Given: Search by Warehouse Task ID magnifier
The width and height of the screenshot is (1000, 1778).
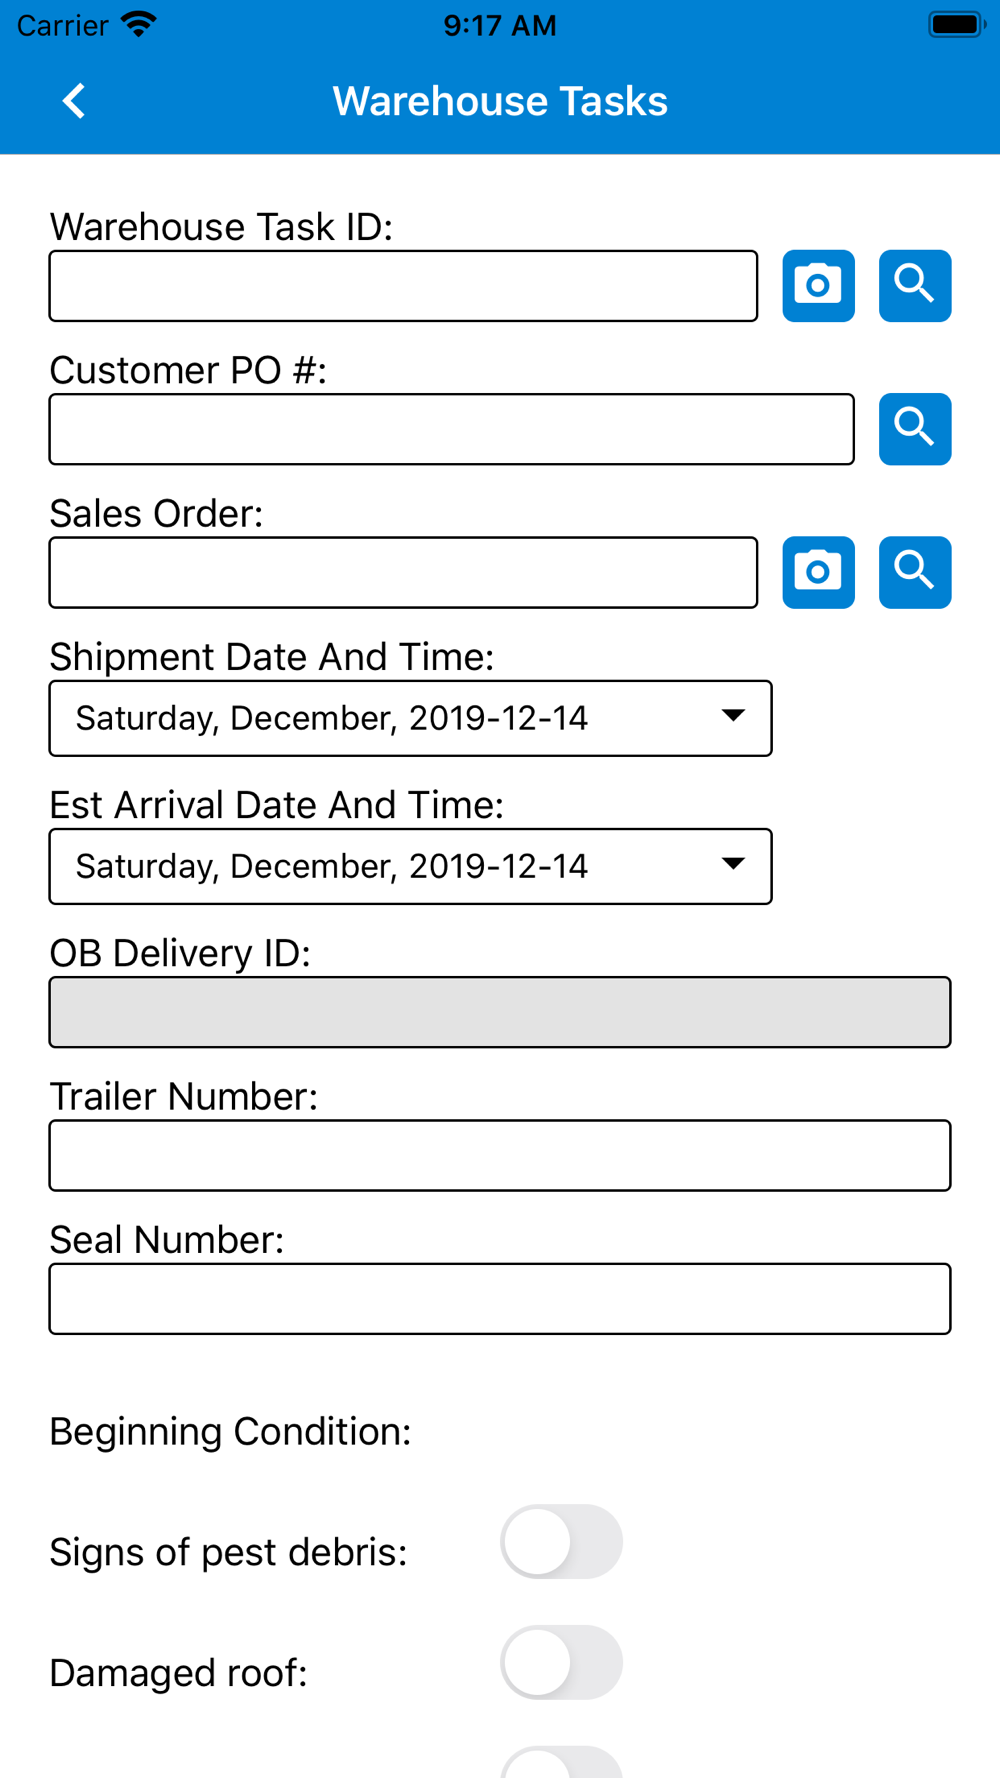Looking at the screenshot, I should click(914, 286).
